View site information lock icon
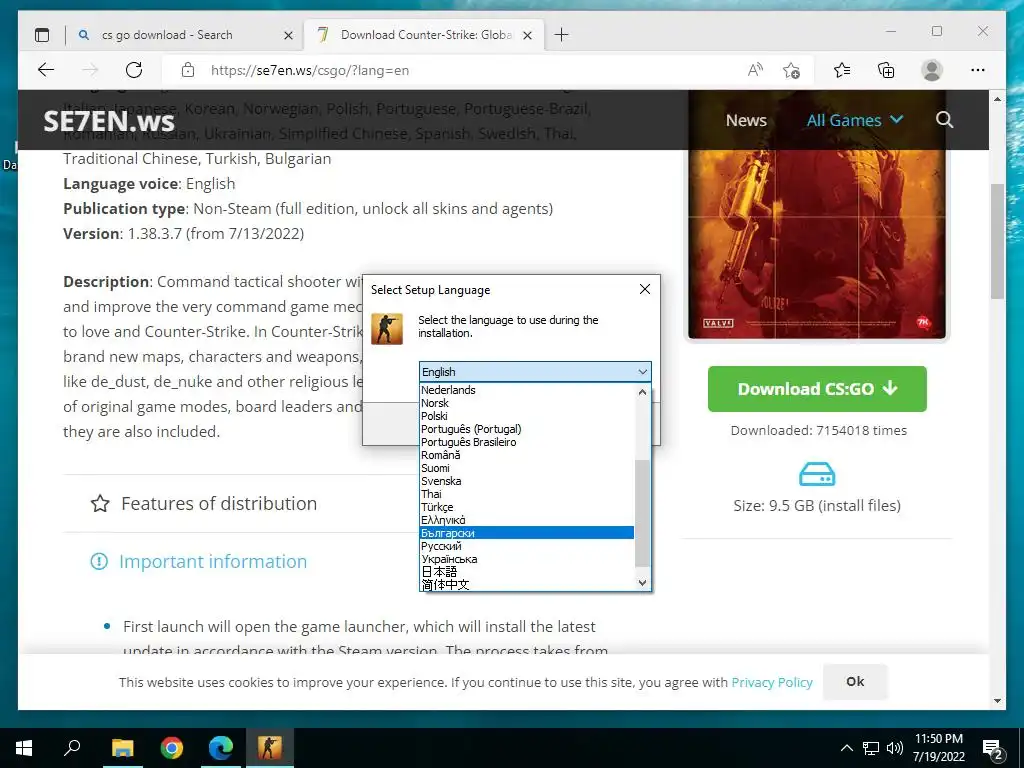Screen dimensions: 1024x768 (x=188, y=70)
